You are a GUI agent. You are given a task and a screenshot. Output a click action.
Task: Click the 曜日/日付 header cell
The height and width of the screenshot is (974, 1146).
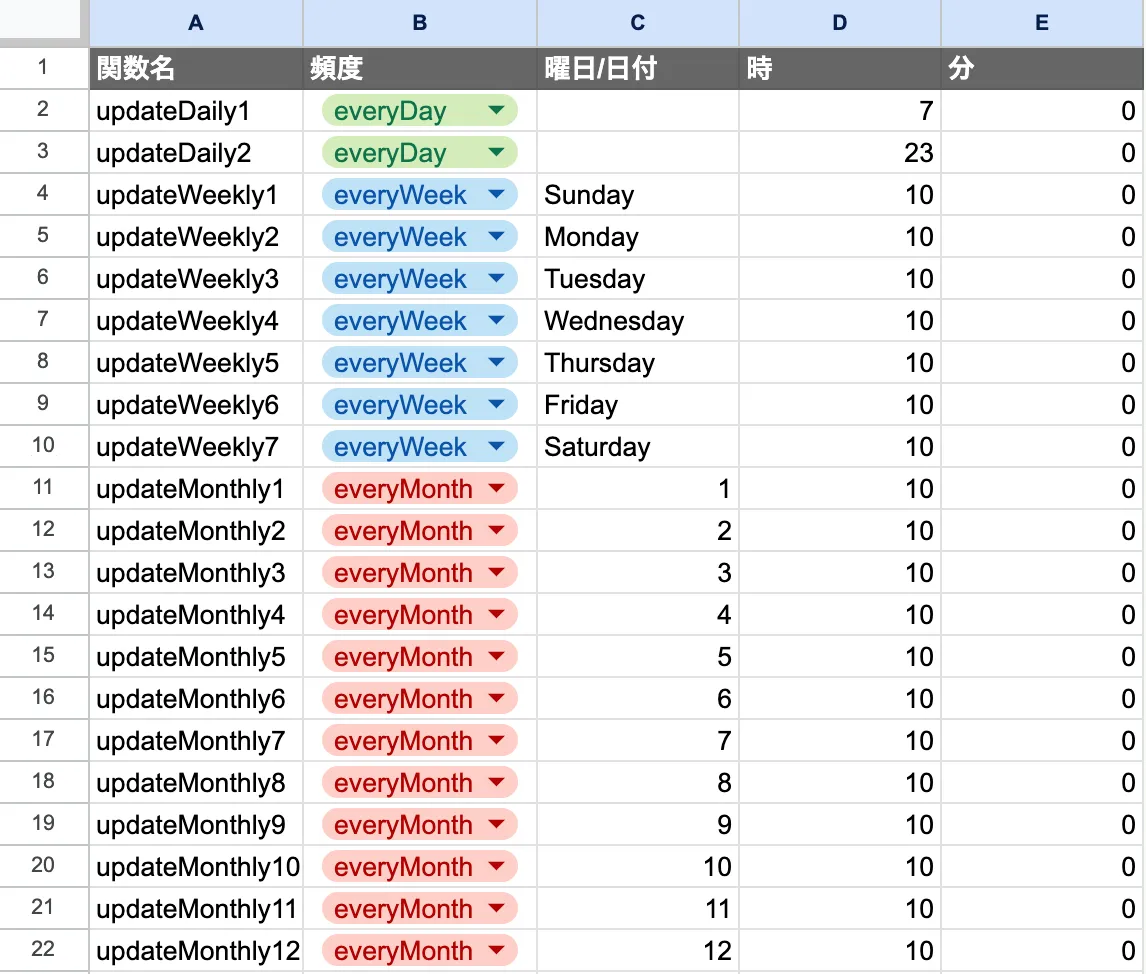(x=638, y=68)
